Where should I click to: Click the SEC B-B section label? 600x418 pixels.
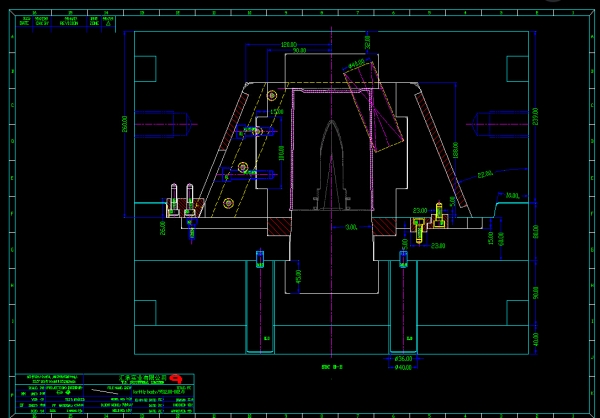(332, 367)
